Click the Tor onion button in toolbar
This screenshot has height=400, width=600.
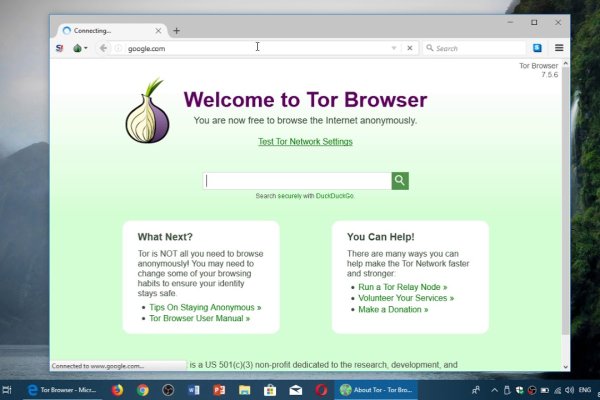click(79, 48)
